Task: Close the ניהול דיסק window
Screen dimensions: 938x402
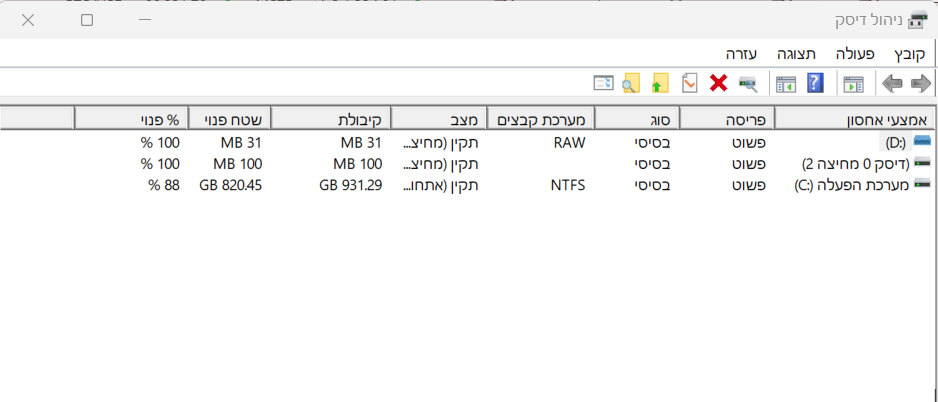Action: click(x=28, y=20)
